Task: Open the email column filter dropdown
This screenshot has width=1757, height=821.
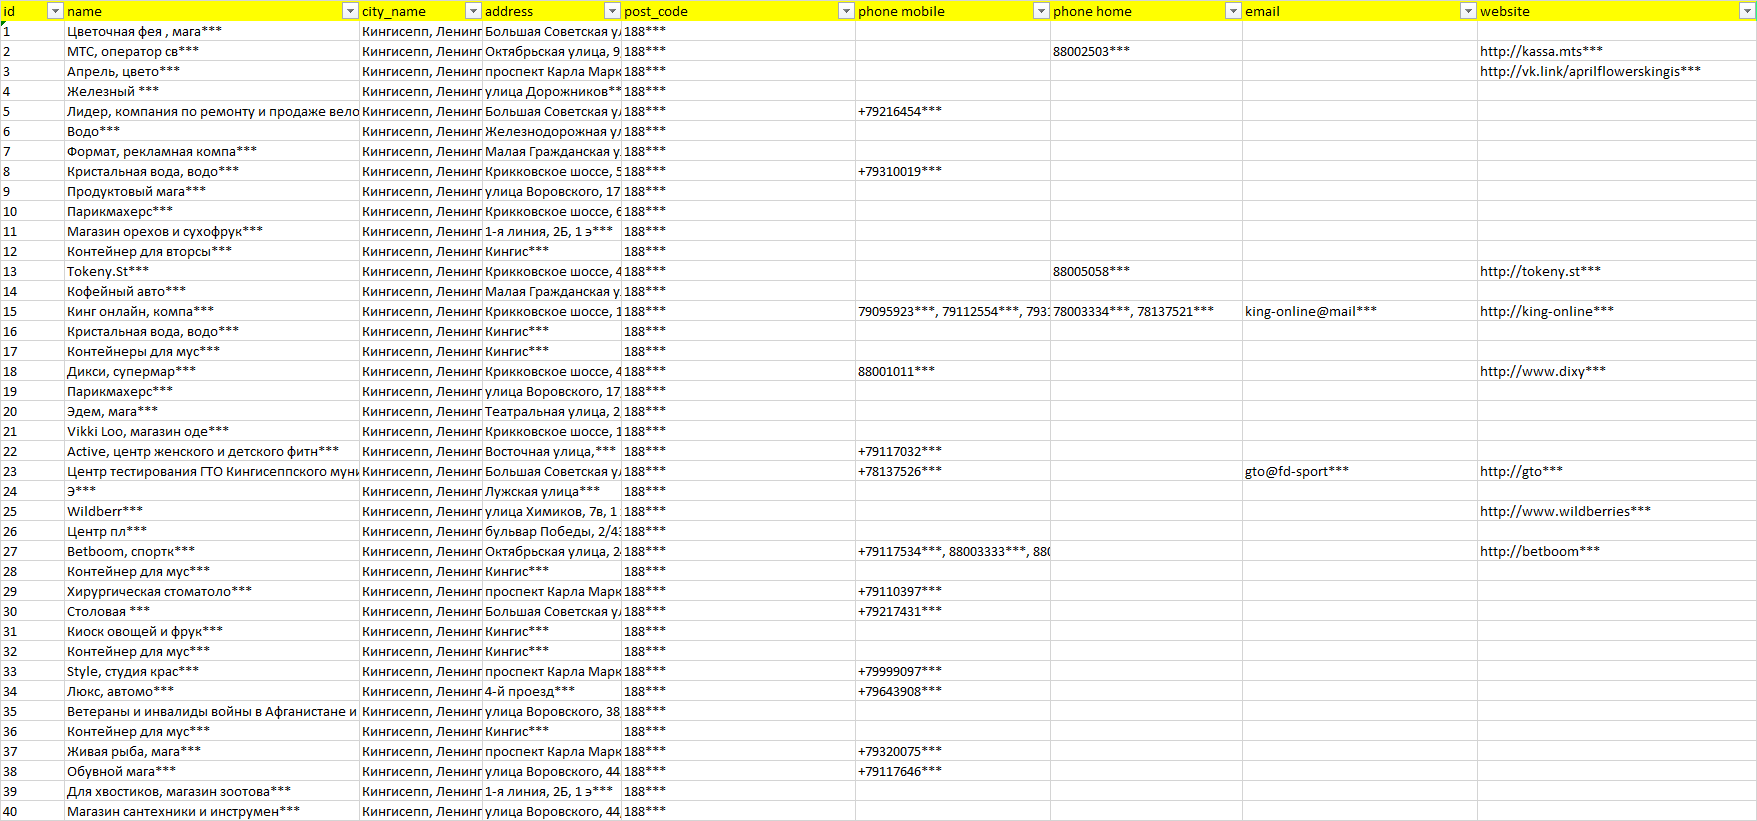Action: click(x=1468, y=11)
